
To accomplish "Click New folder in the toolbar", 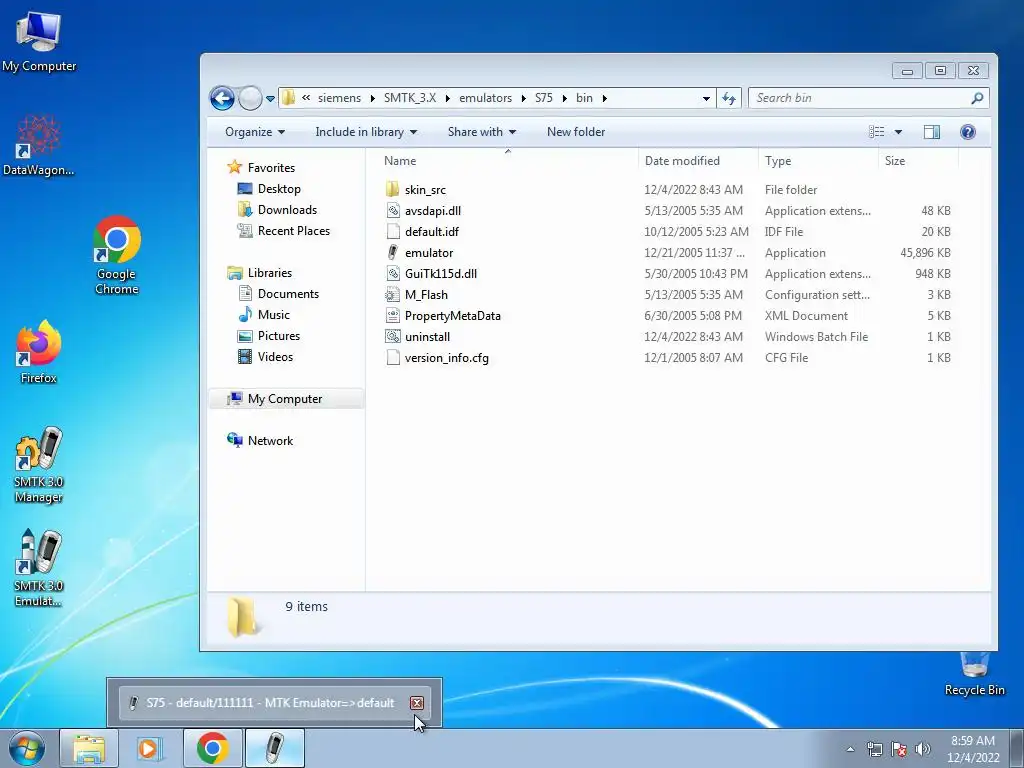I will point(576,132).
